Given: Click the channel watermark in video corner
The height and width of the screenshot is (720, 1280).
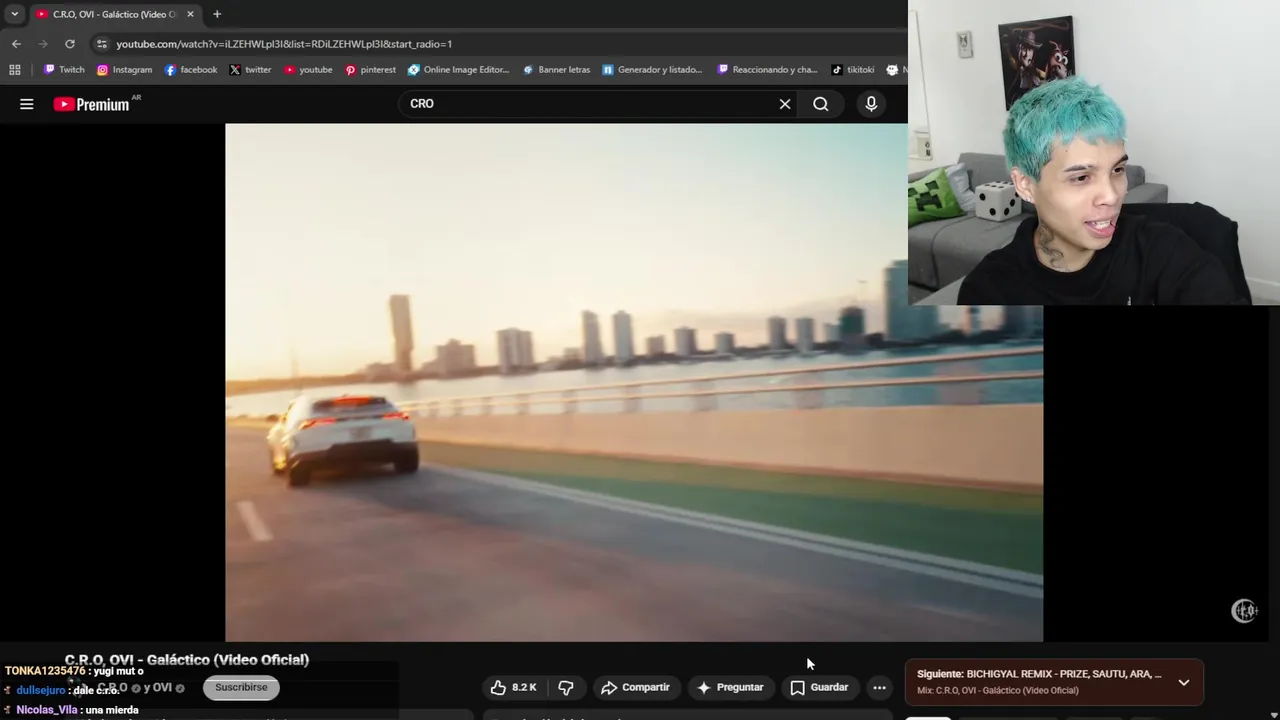Looking at the screenshot, I should (1244, 611).
